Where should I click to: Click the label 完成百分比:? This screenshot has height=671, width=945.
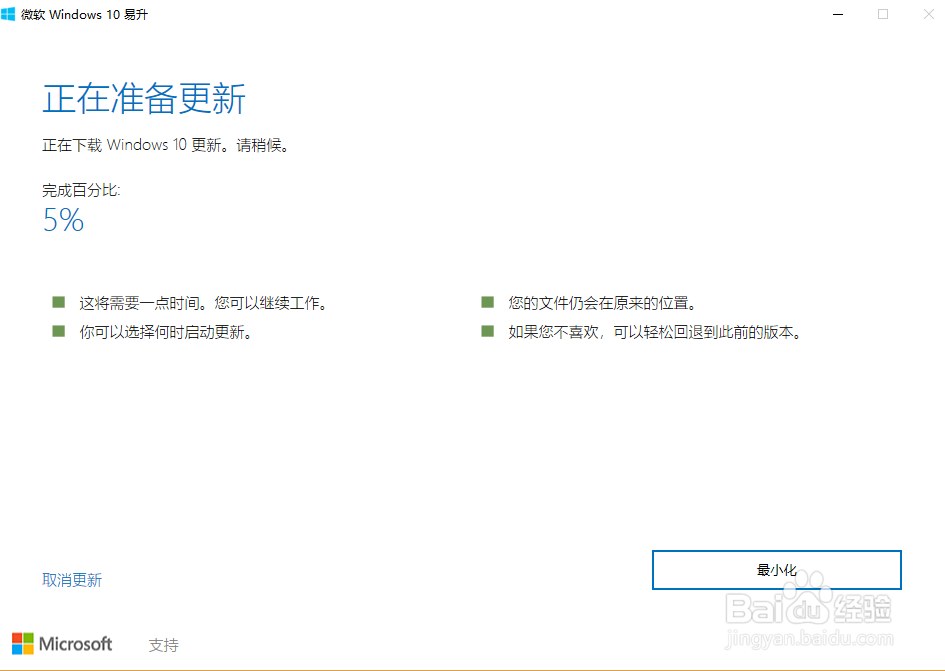(x=81, y=191)
